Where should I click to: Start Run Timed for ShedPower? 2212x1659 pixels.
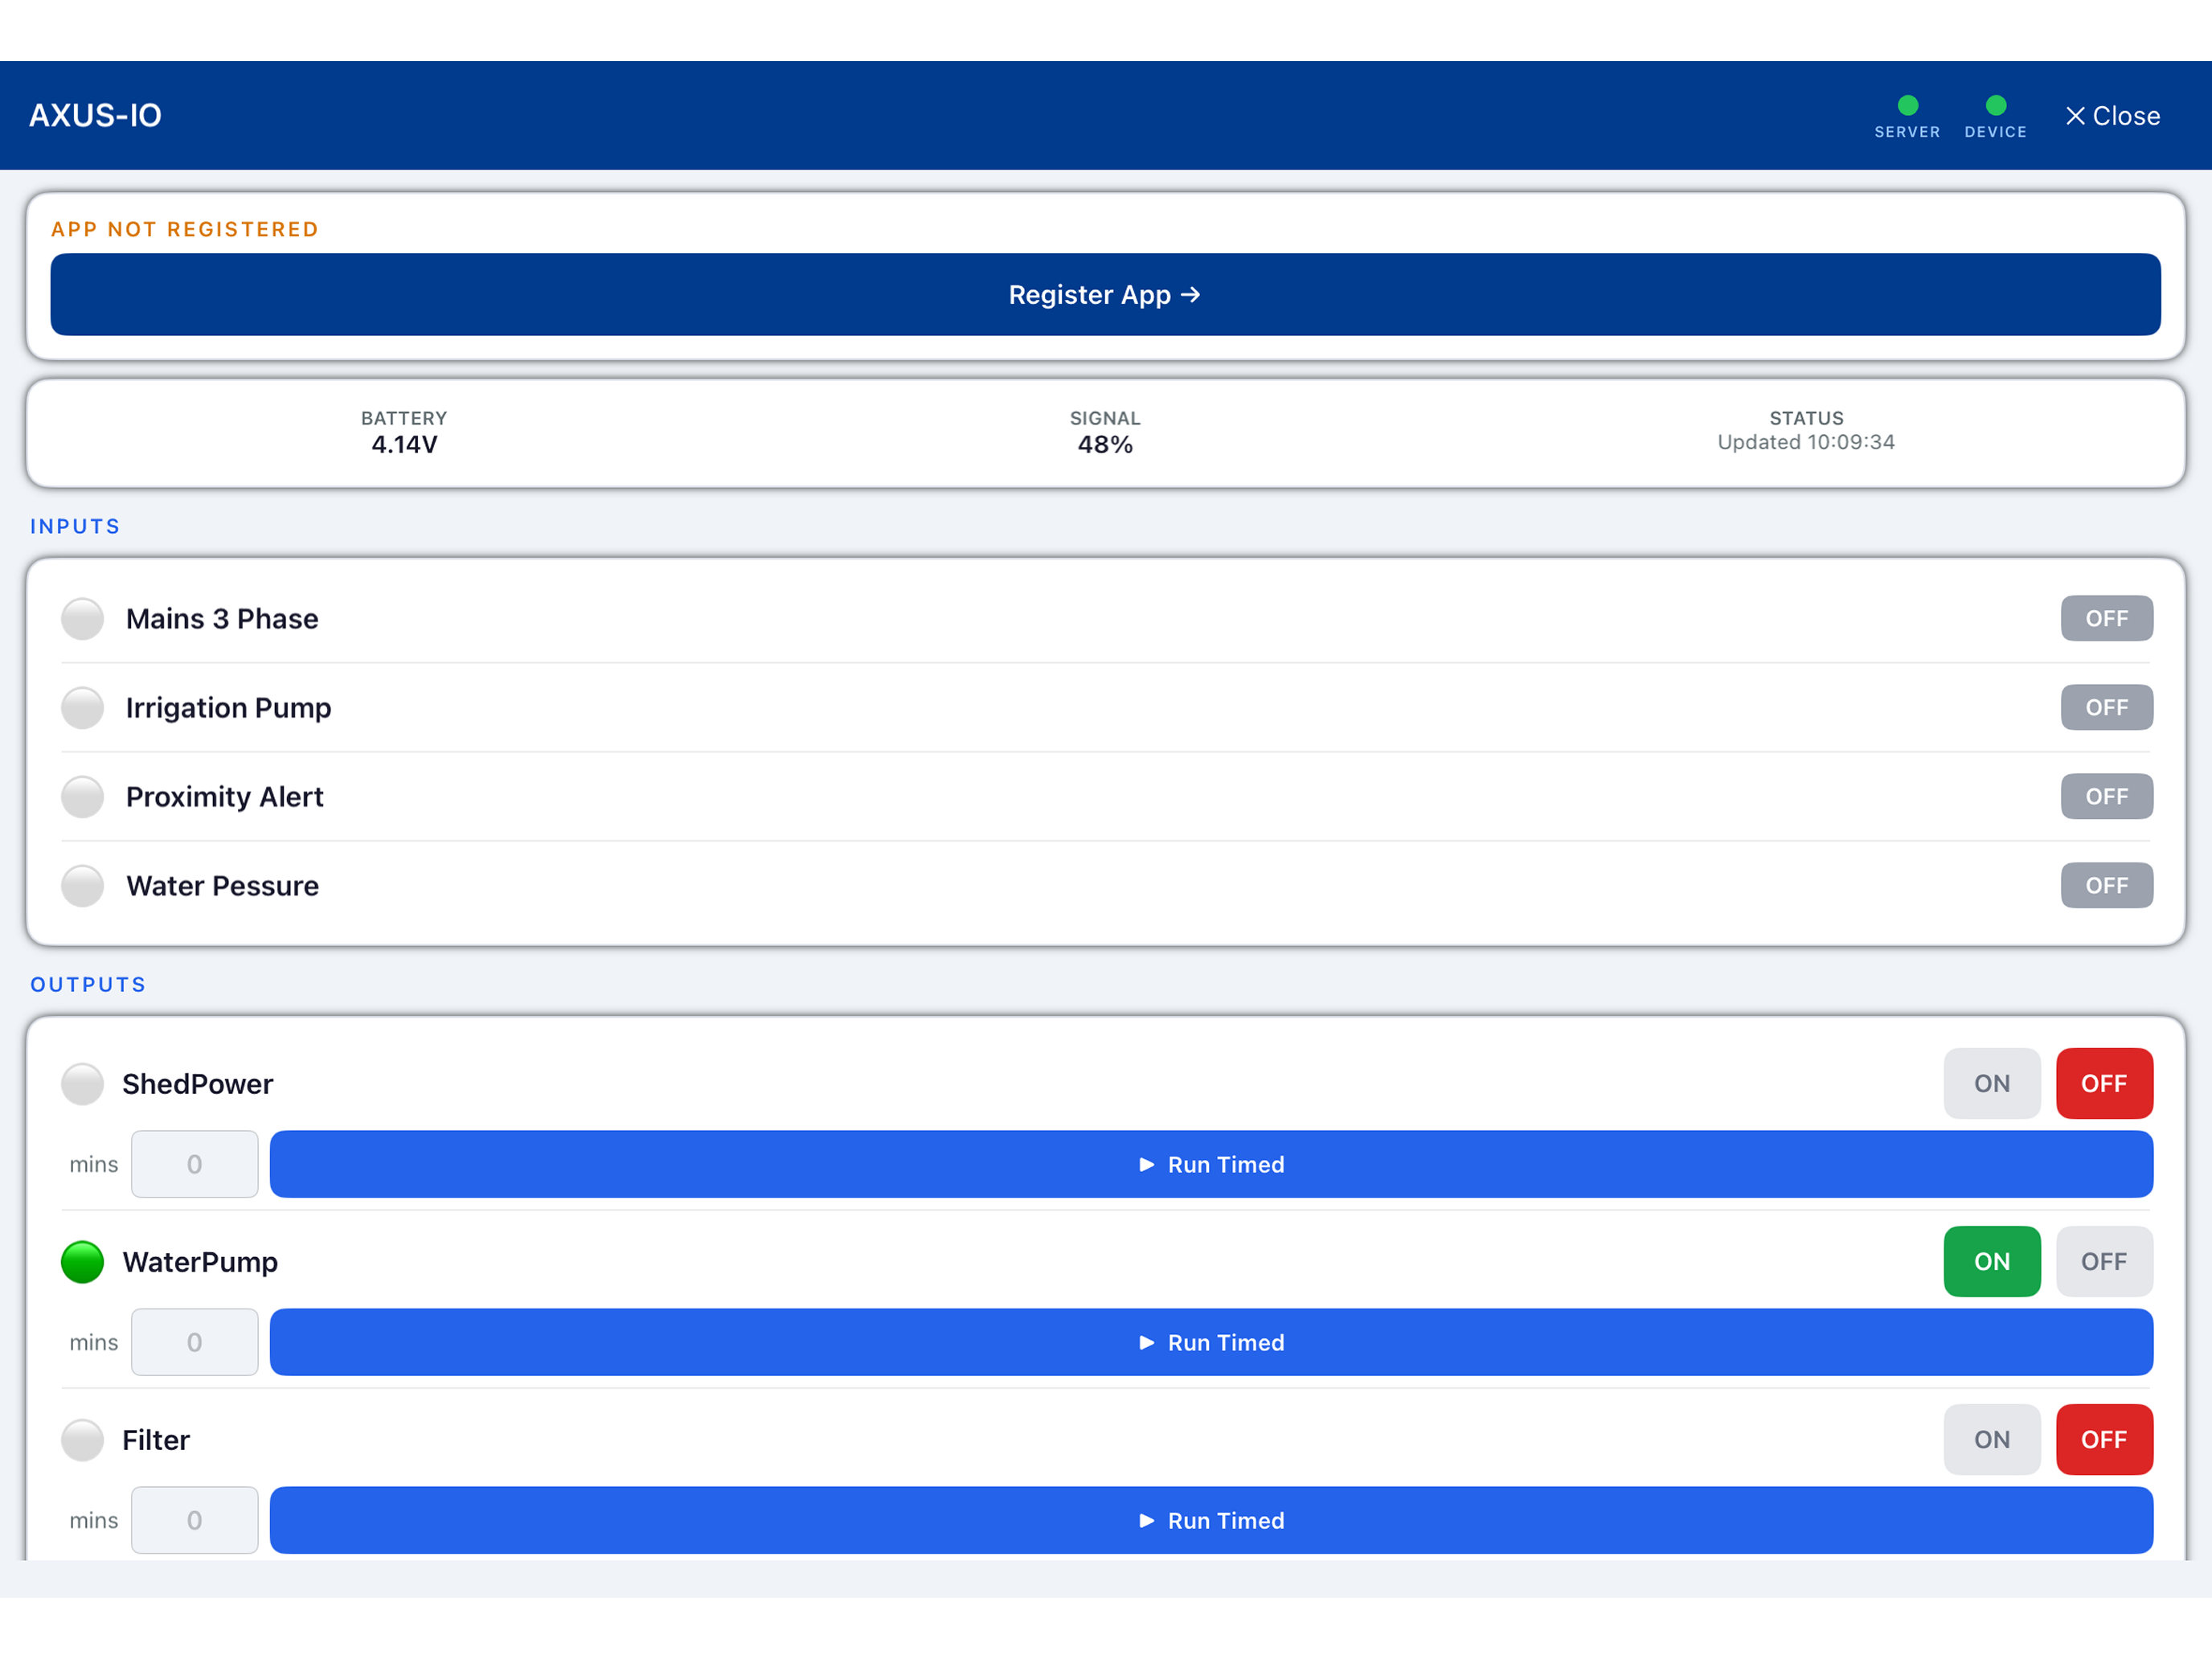tap(1211, 1164)
